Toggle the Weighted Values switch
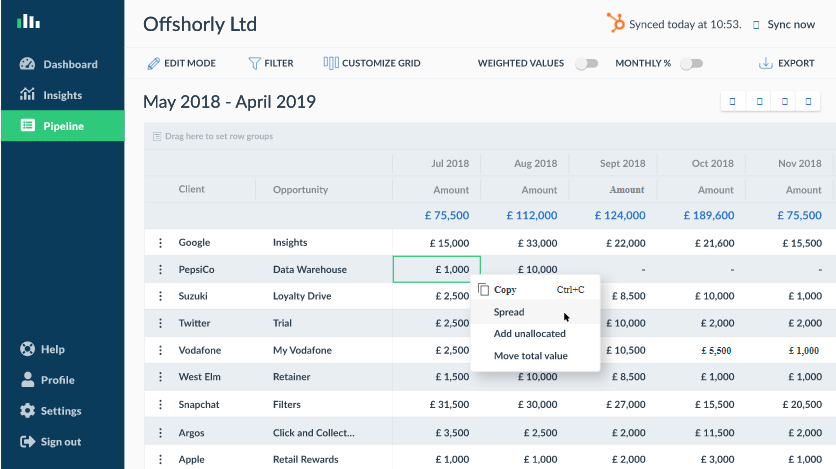This screenshot has width=836, height=469. pos(586,63)
